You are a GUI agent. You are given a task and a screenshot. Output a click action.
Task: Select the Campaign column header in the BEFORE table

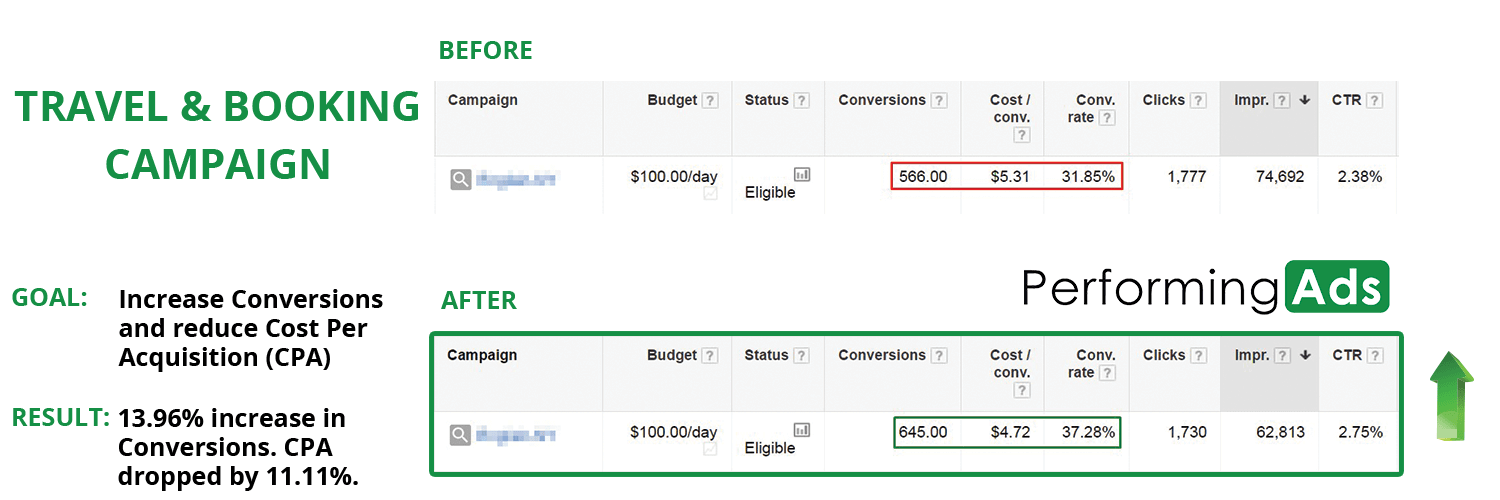point(482,100)
